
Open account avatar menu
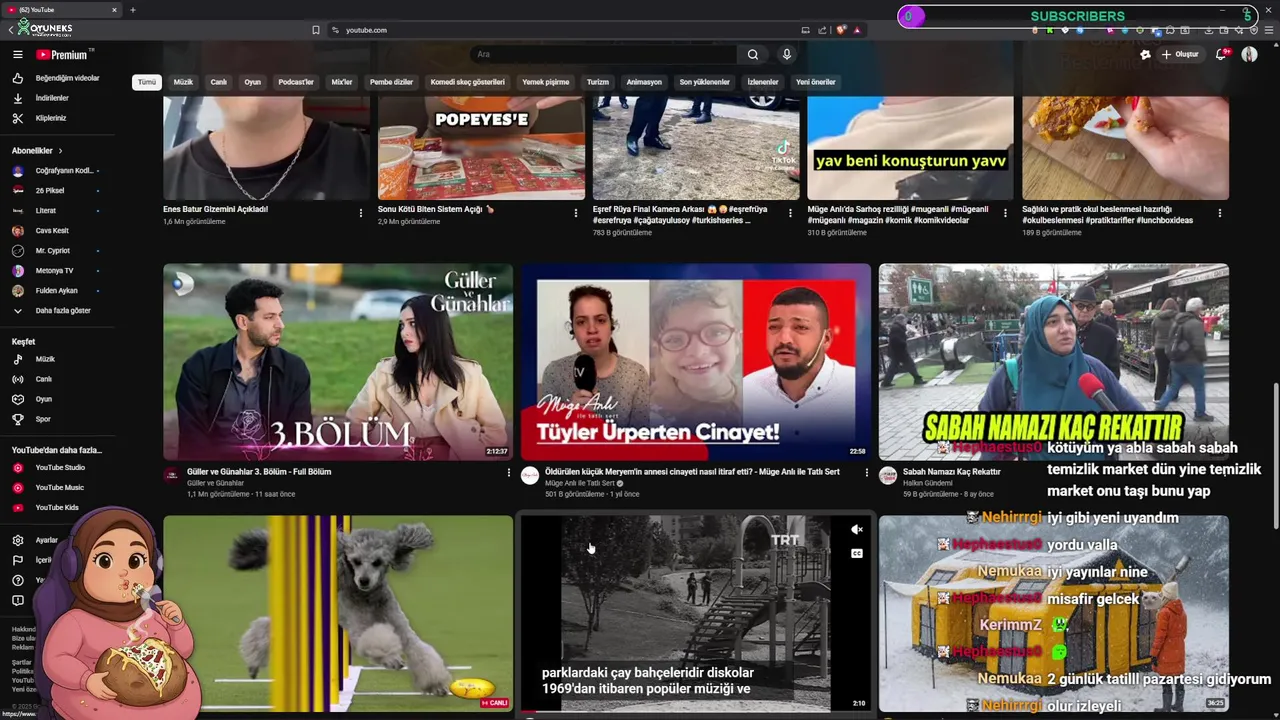tap(1249, 54)
